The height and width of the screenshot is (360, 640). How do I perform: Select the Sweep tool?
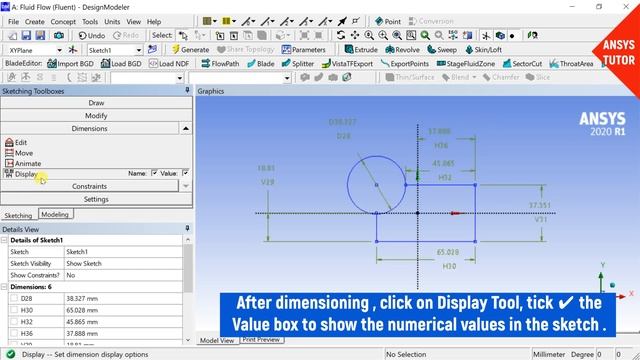coord(442,49)
